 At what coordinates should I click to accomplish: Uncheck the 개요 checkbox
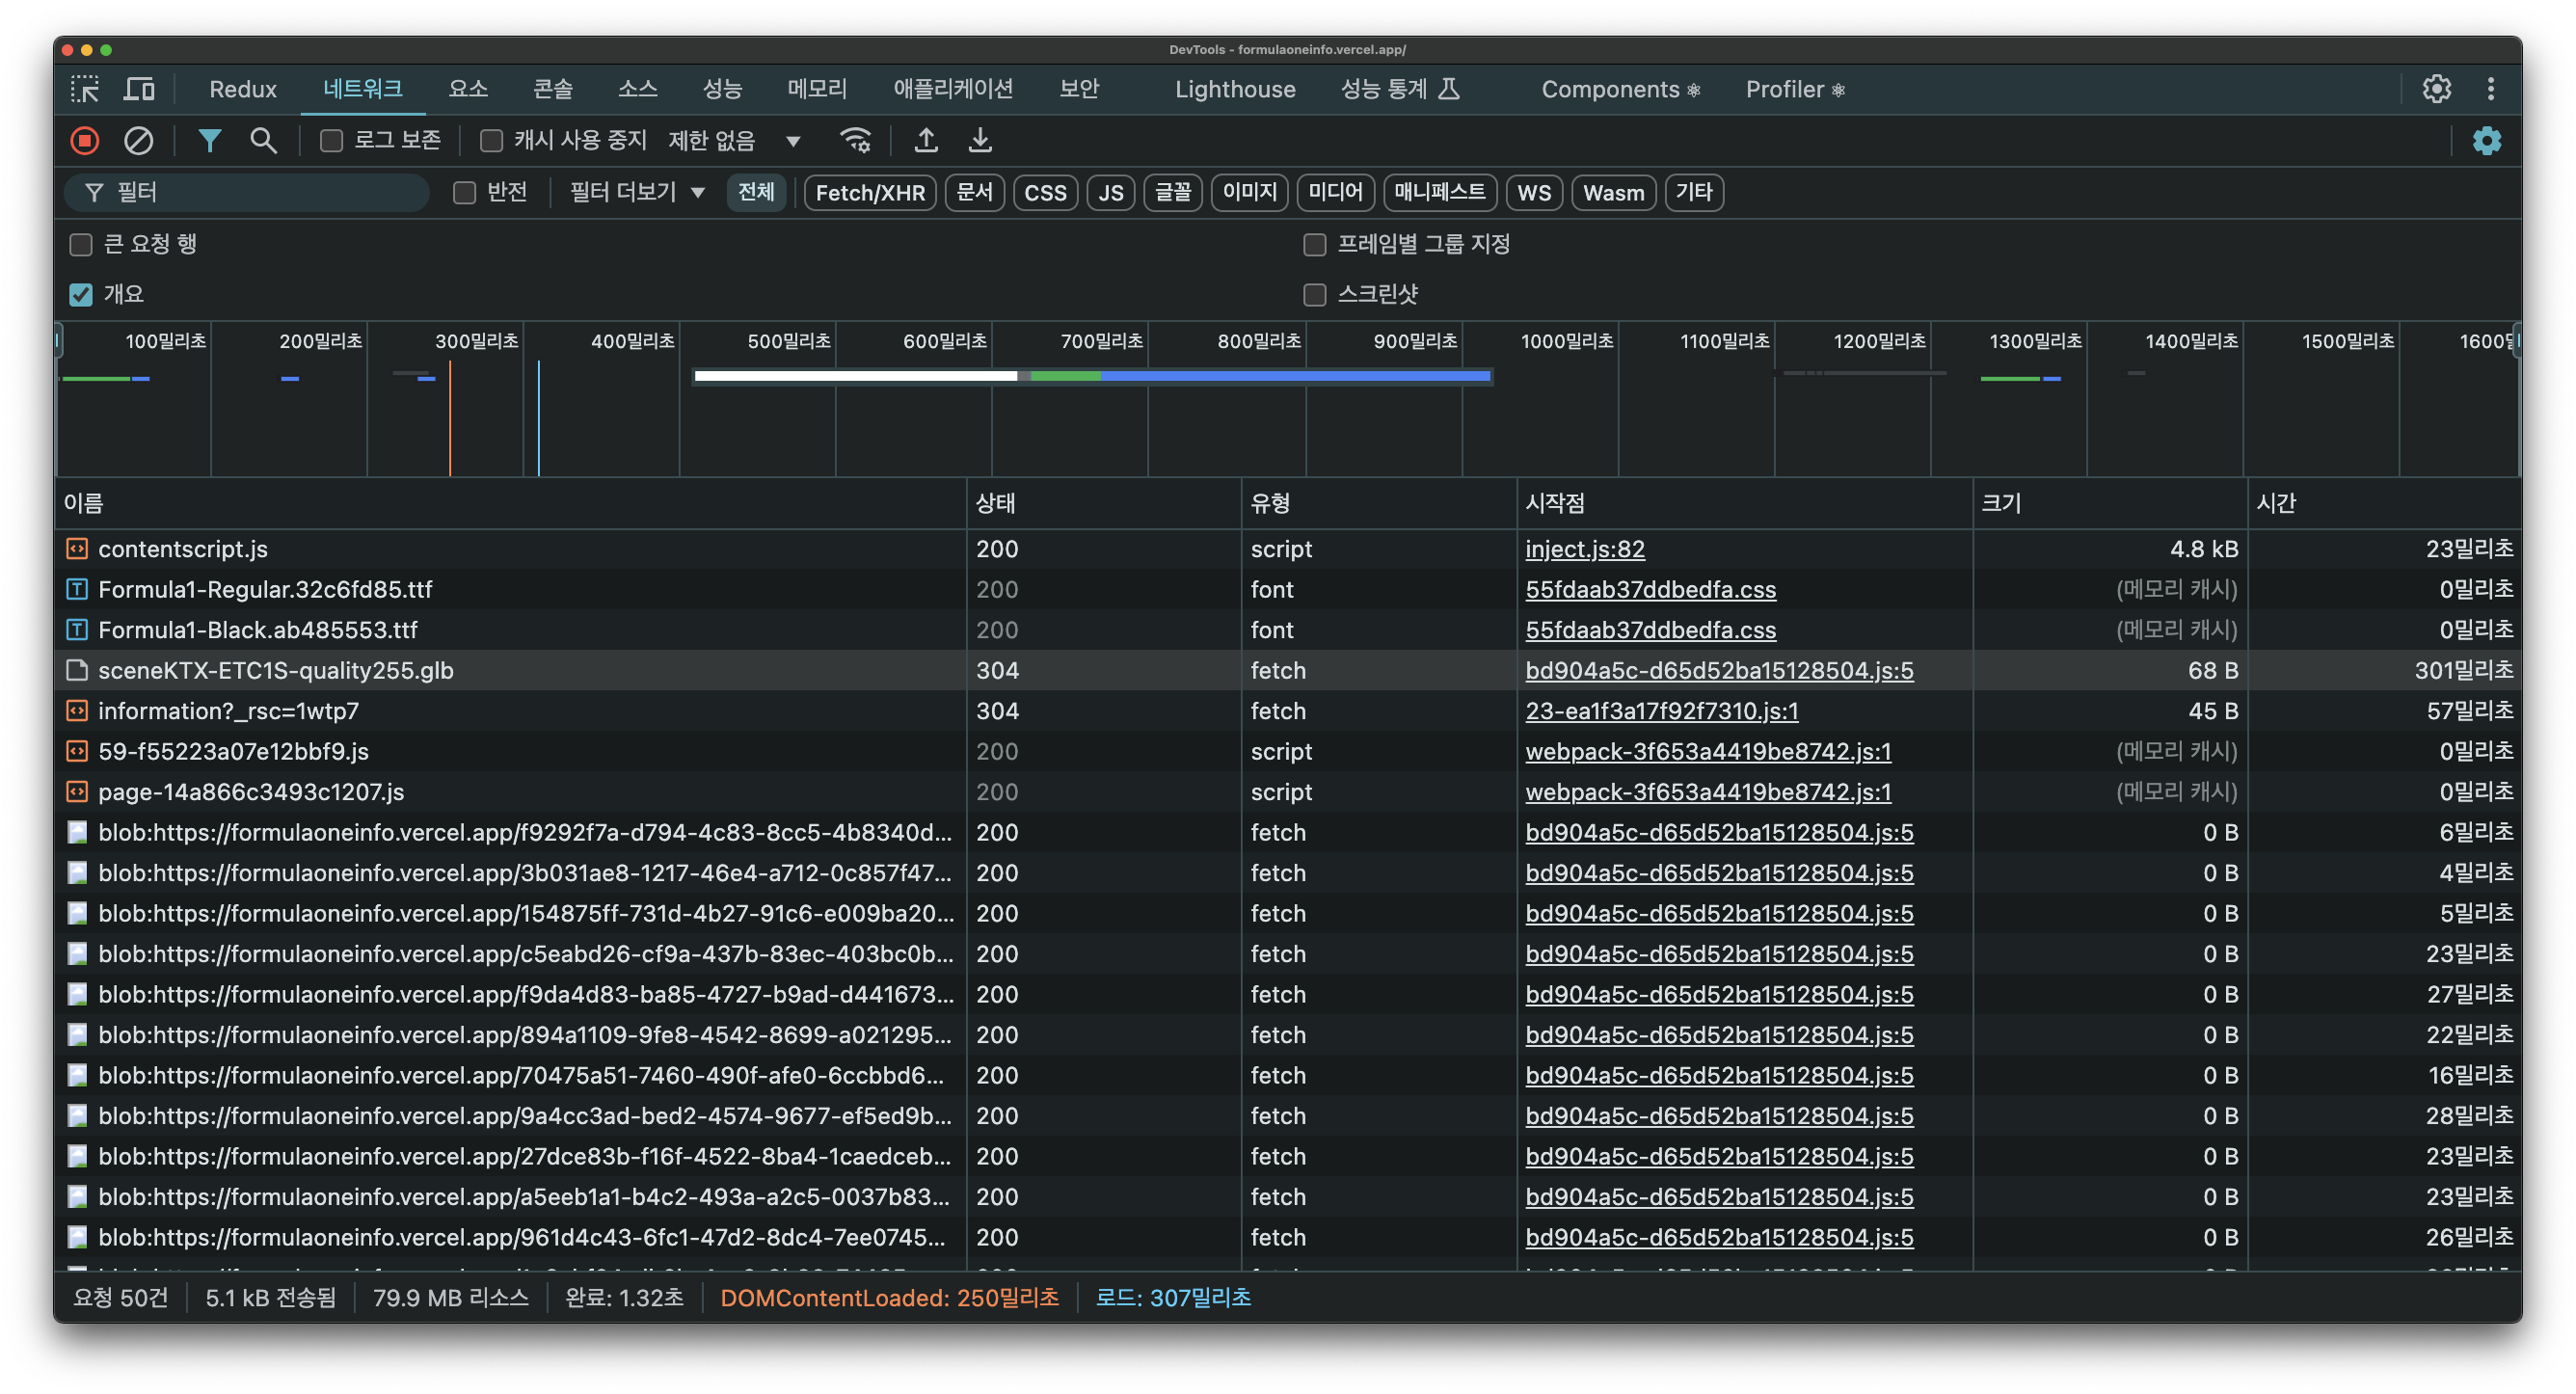pos(81,295)
